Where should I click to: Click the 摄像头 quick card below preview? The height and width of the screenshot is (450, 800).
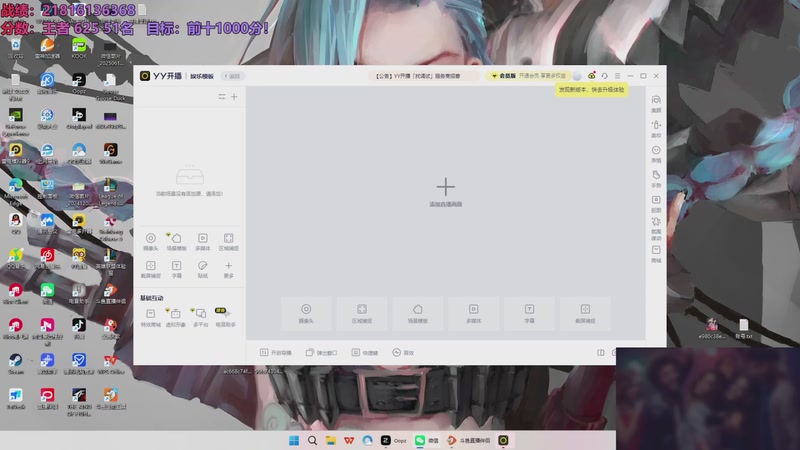click(x=306, y=313)
